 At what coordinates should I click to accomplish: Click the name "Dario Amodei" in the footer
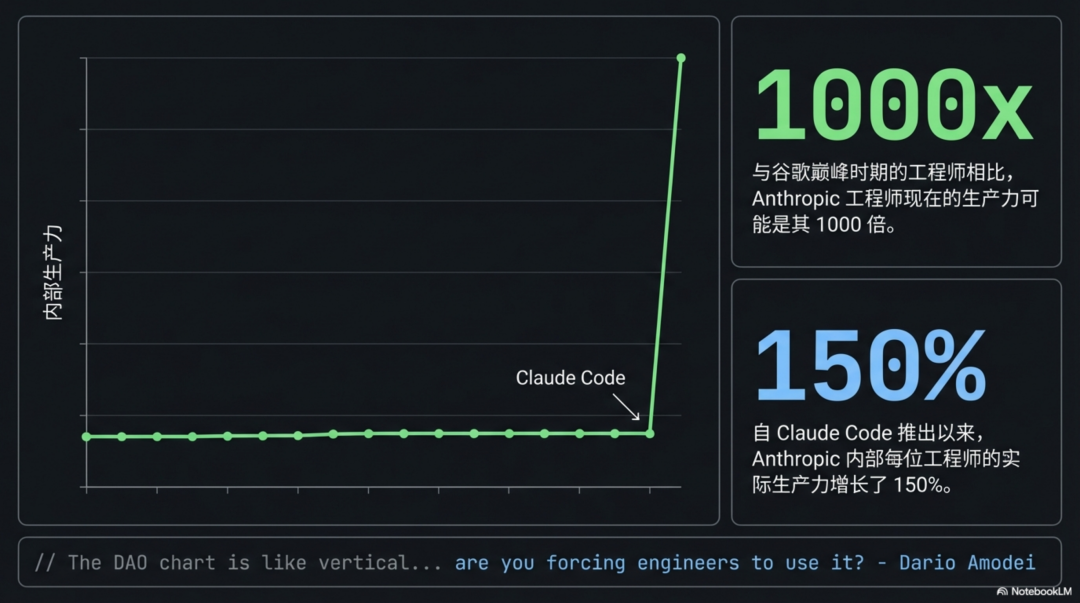967,563
